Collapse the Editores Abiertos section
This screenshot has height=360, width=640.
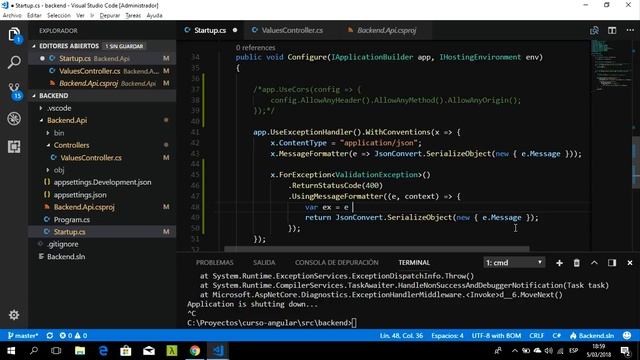102,46
